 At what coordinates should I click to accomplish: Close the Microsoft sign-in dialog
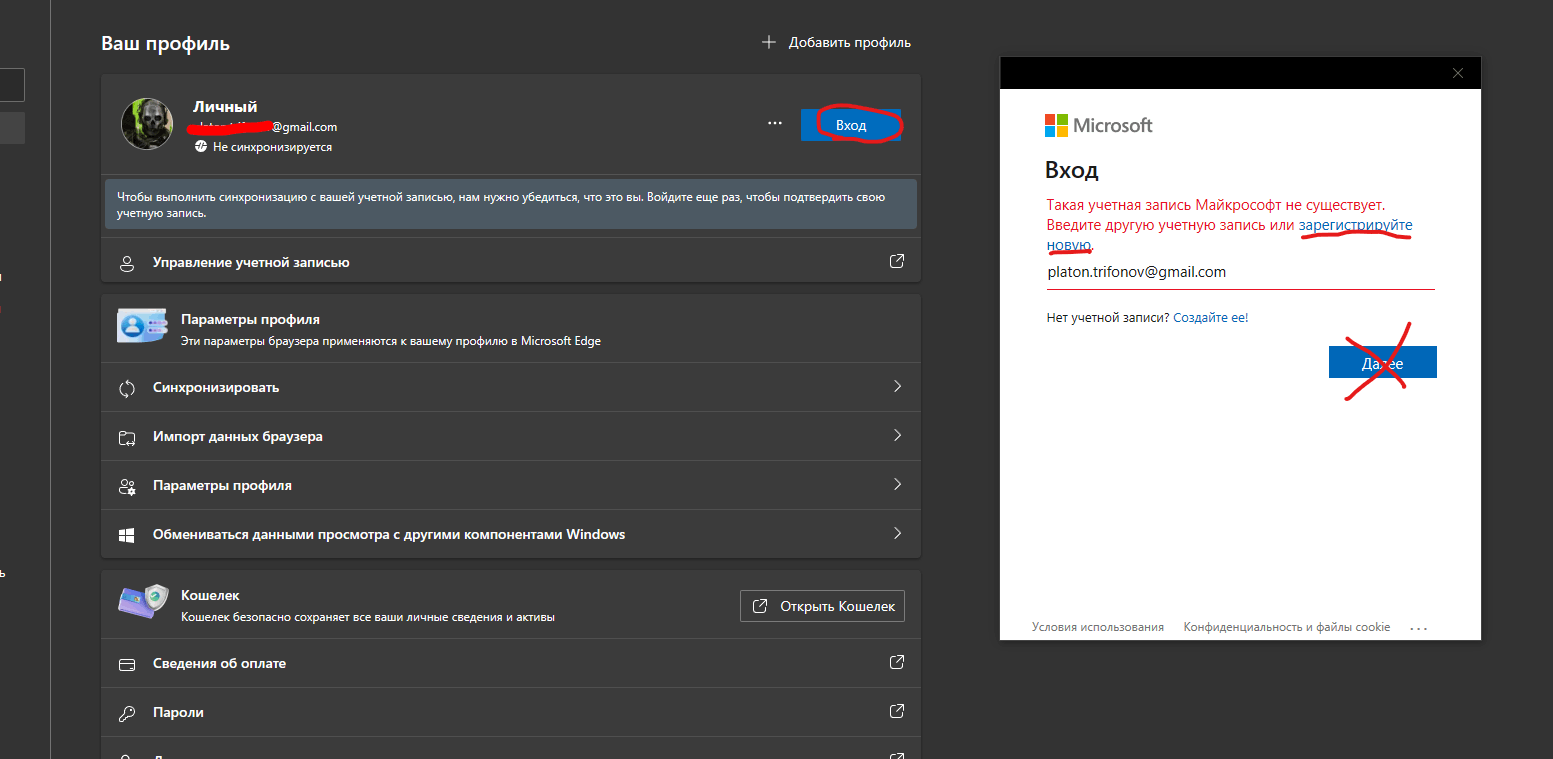pos(1458,73)
